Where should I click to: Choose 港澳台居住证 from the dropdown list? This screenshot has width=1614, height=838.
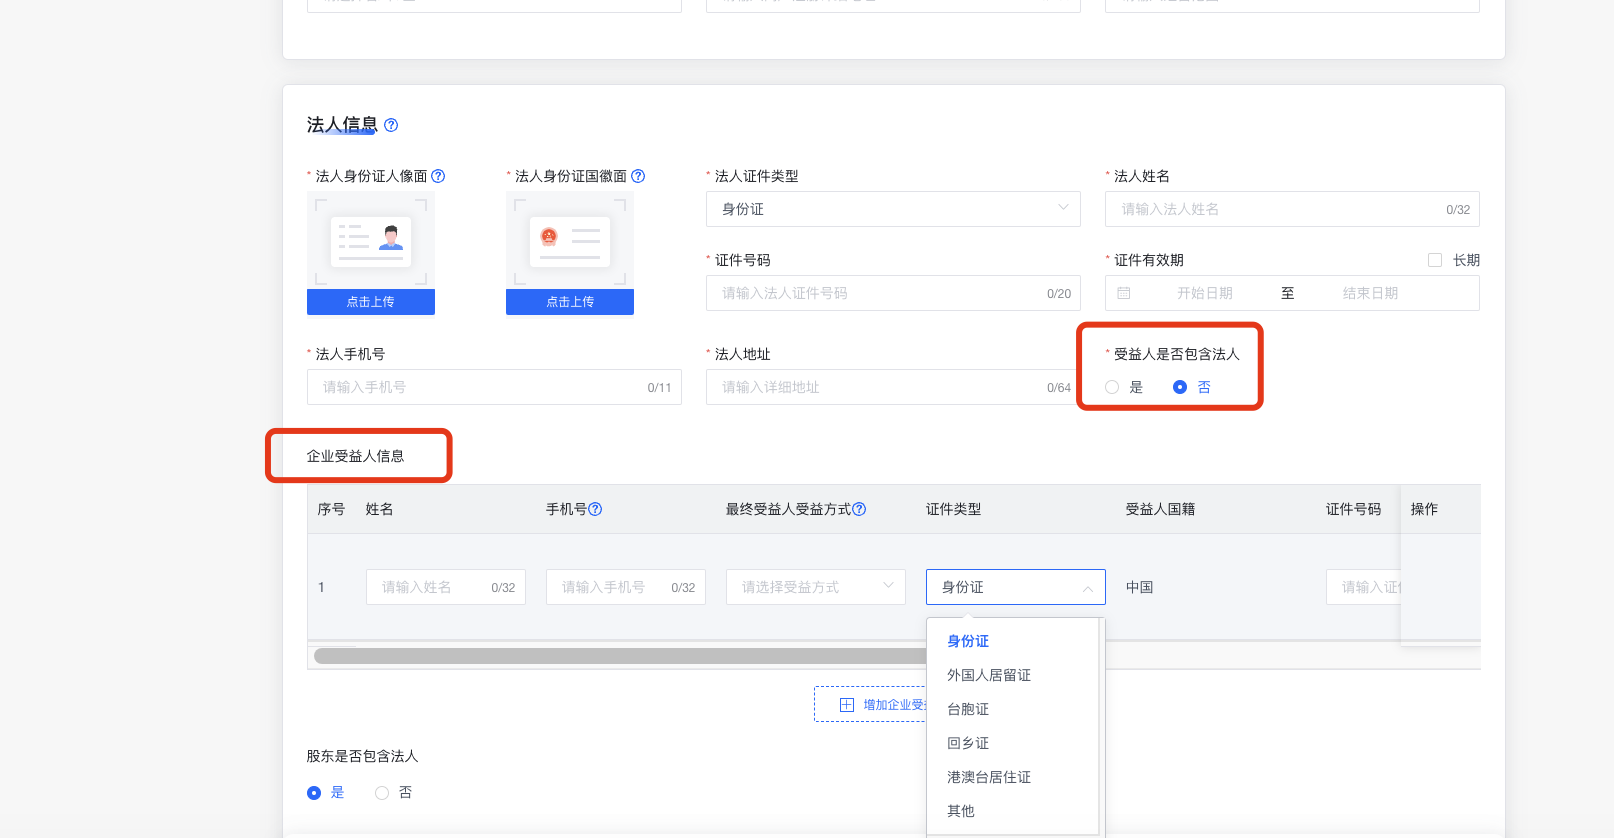coord(989,777)
